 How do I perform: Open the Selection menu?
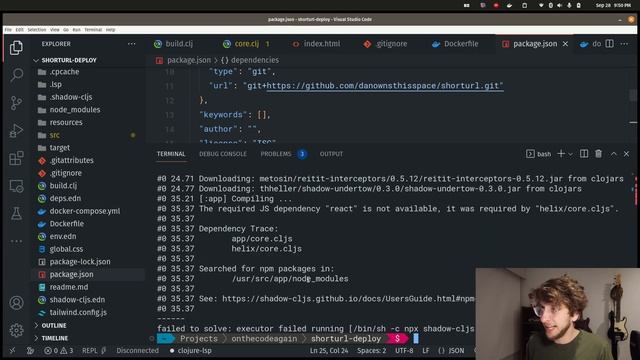pos(37,30)
